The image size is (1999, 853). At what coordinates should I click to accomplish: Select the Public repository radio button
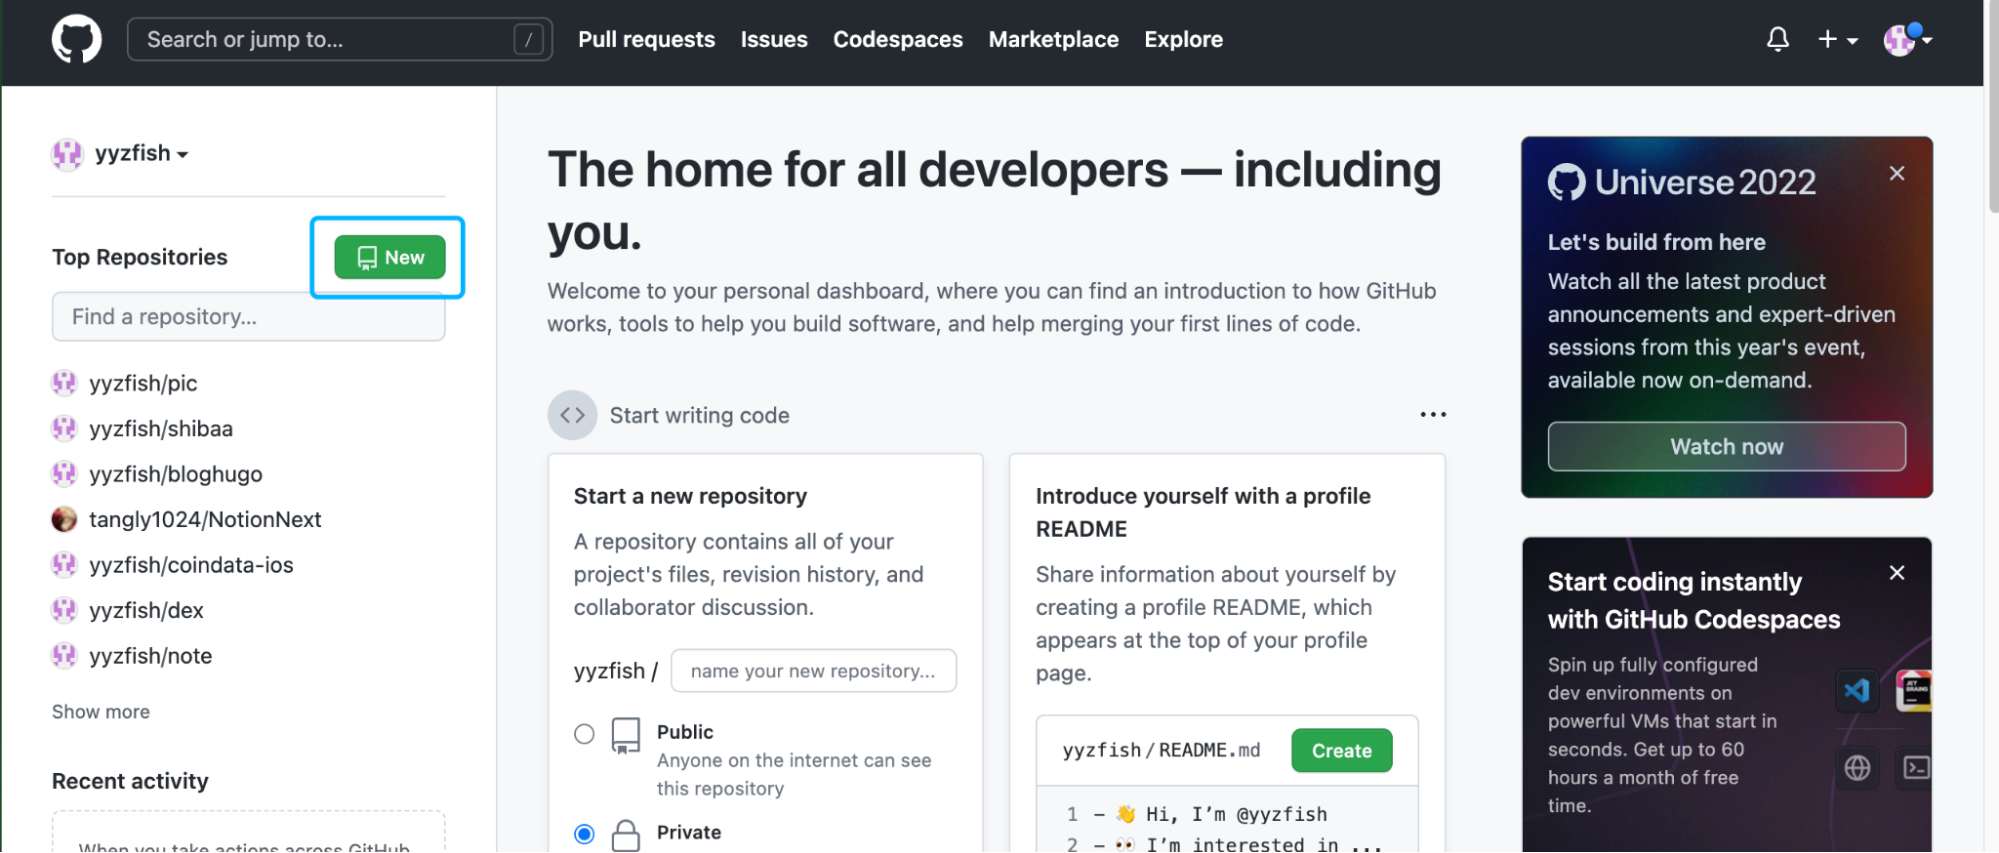584,734
